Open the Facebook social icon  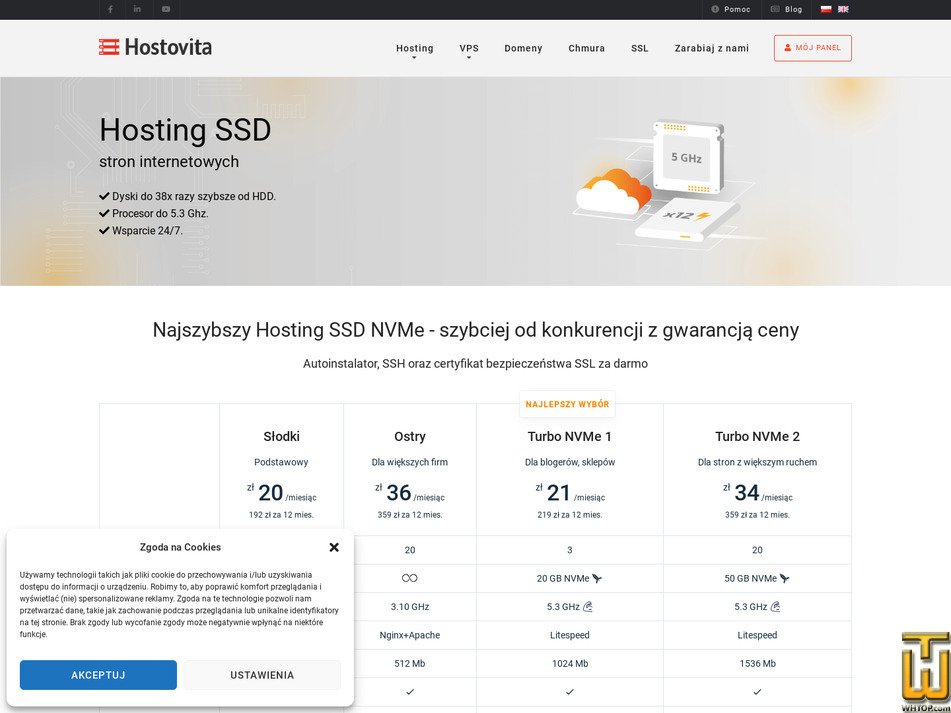point(110,9)
